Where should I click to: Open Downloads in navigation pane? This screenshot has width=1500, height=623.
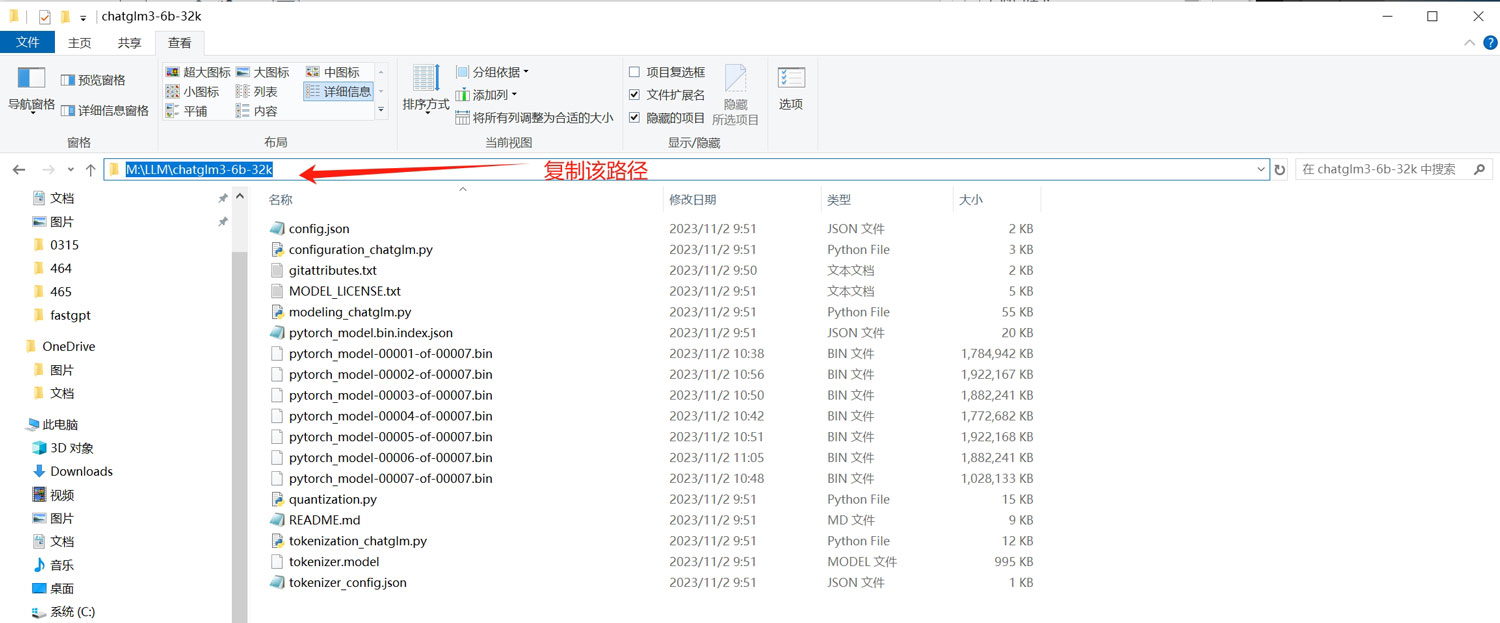click(x=81, y=471)
